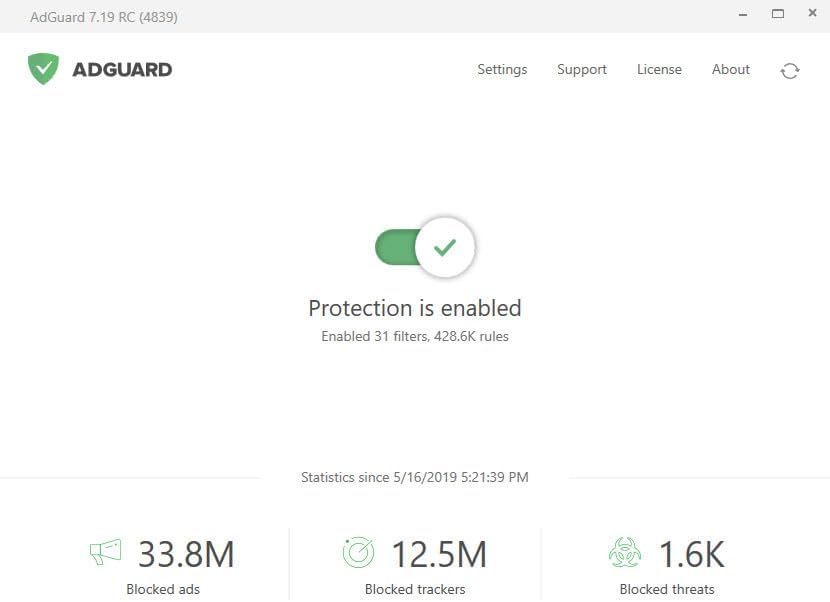Click the 1.6K blocked threats count
The image size is (830, 602).
pyautogui.click(x=691, y=554)
